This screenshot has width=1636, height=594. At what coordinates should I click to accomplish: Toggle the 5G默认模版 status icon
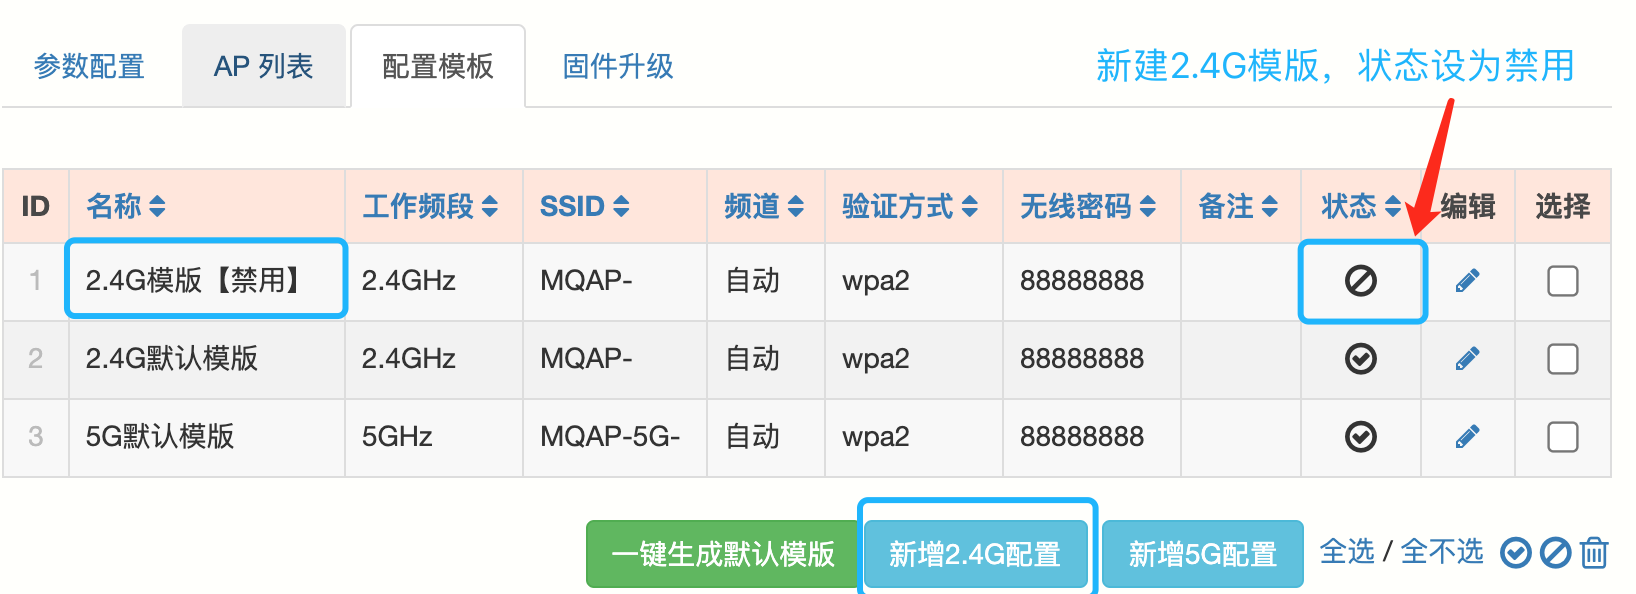(1360, 437)
